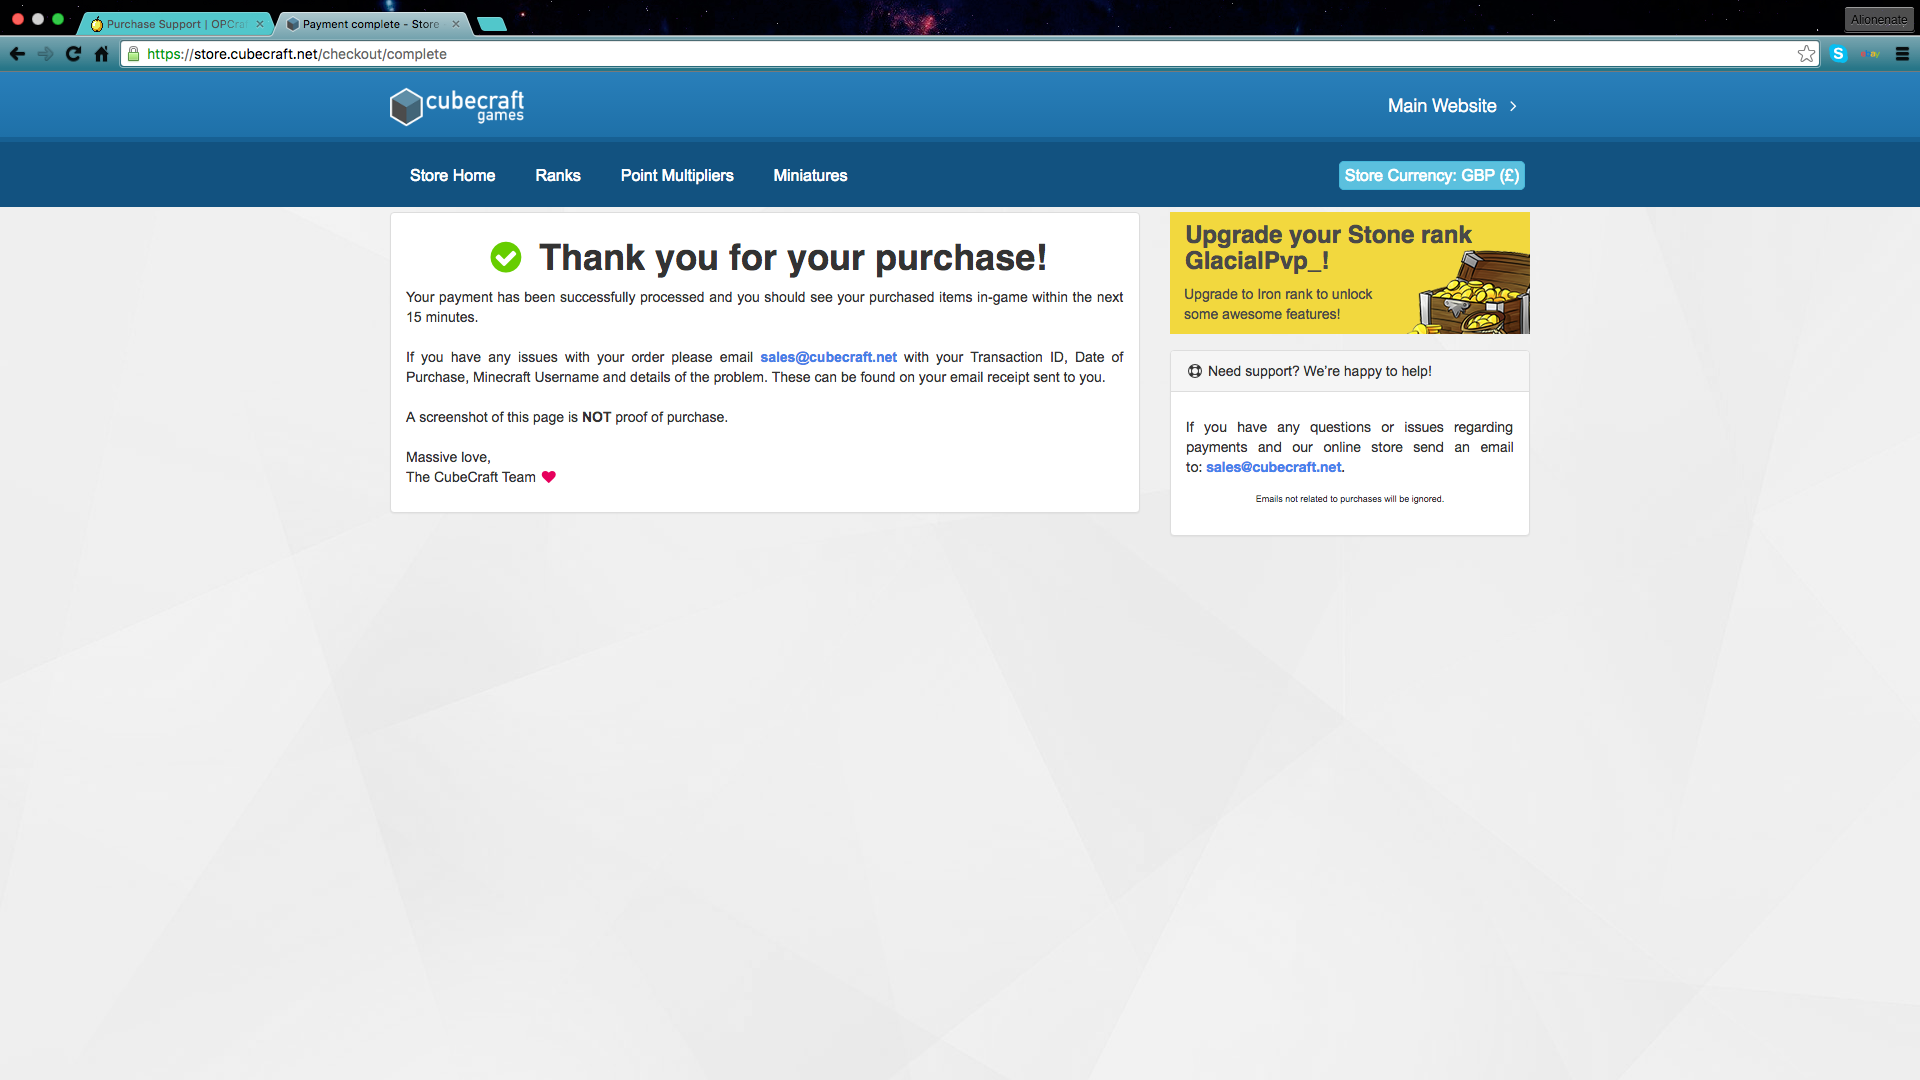Open Point Multipliers menu item
The height and width of the screenshot is (1080, 1920).
click(x=677, y=175)
